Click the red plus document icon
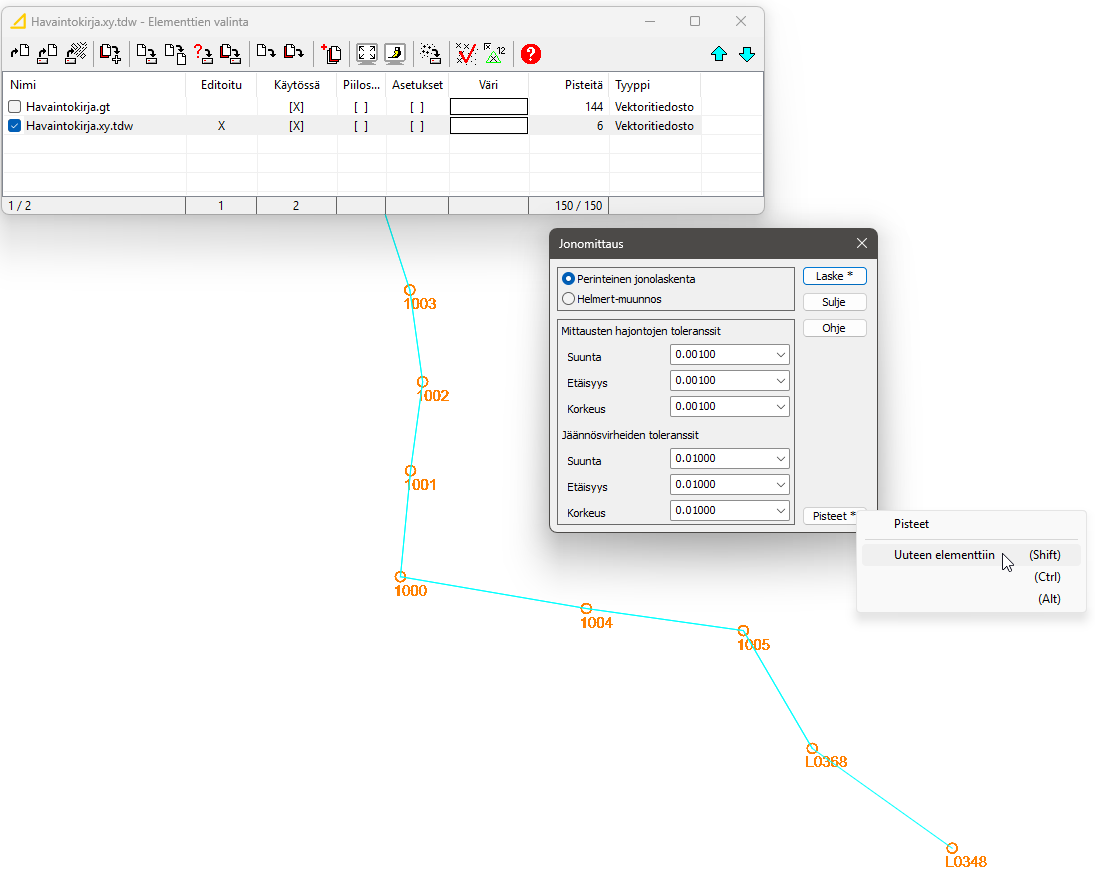The image size is (1095, 876). coord(331,54)
